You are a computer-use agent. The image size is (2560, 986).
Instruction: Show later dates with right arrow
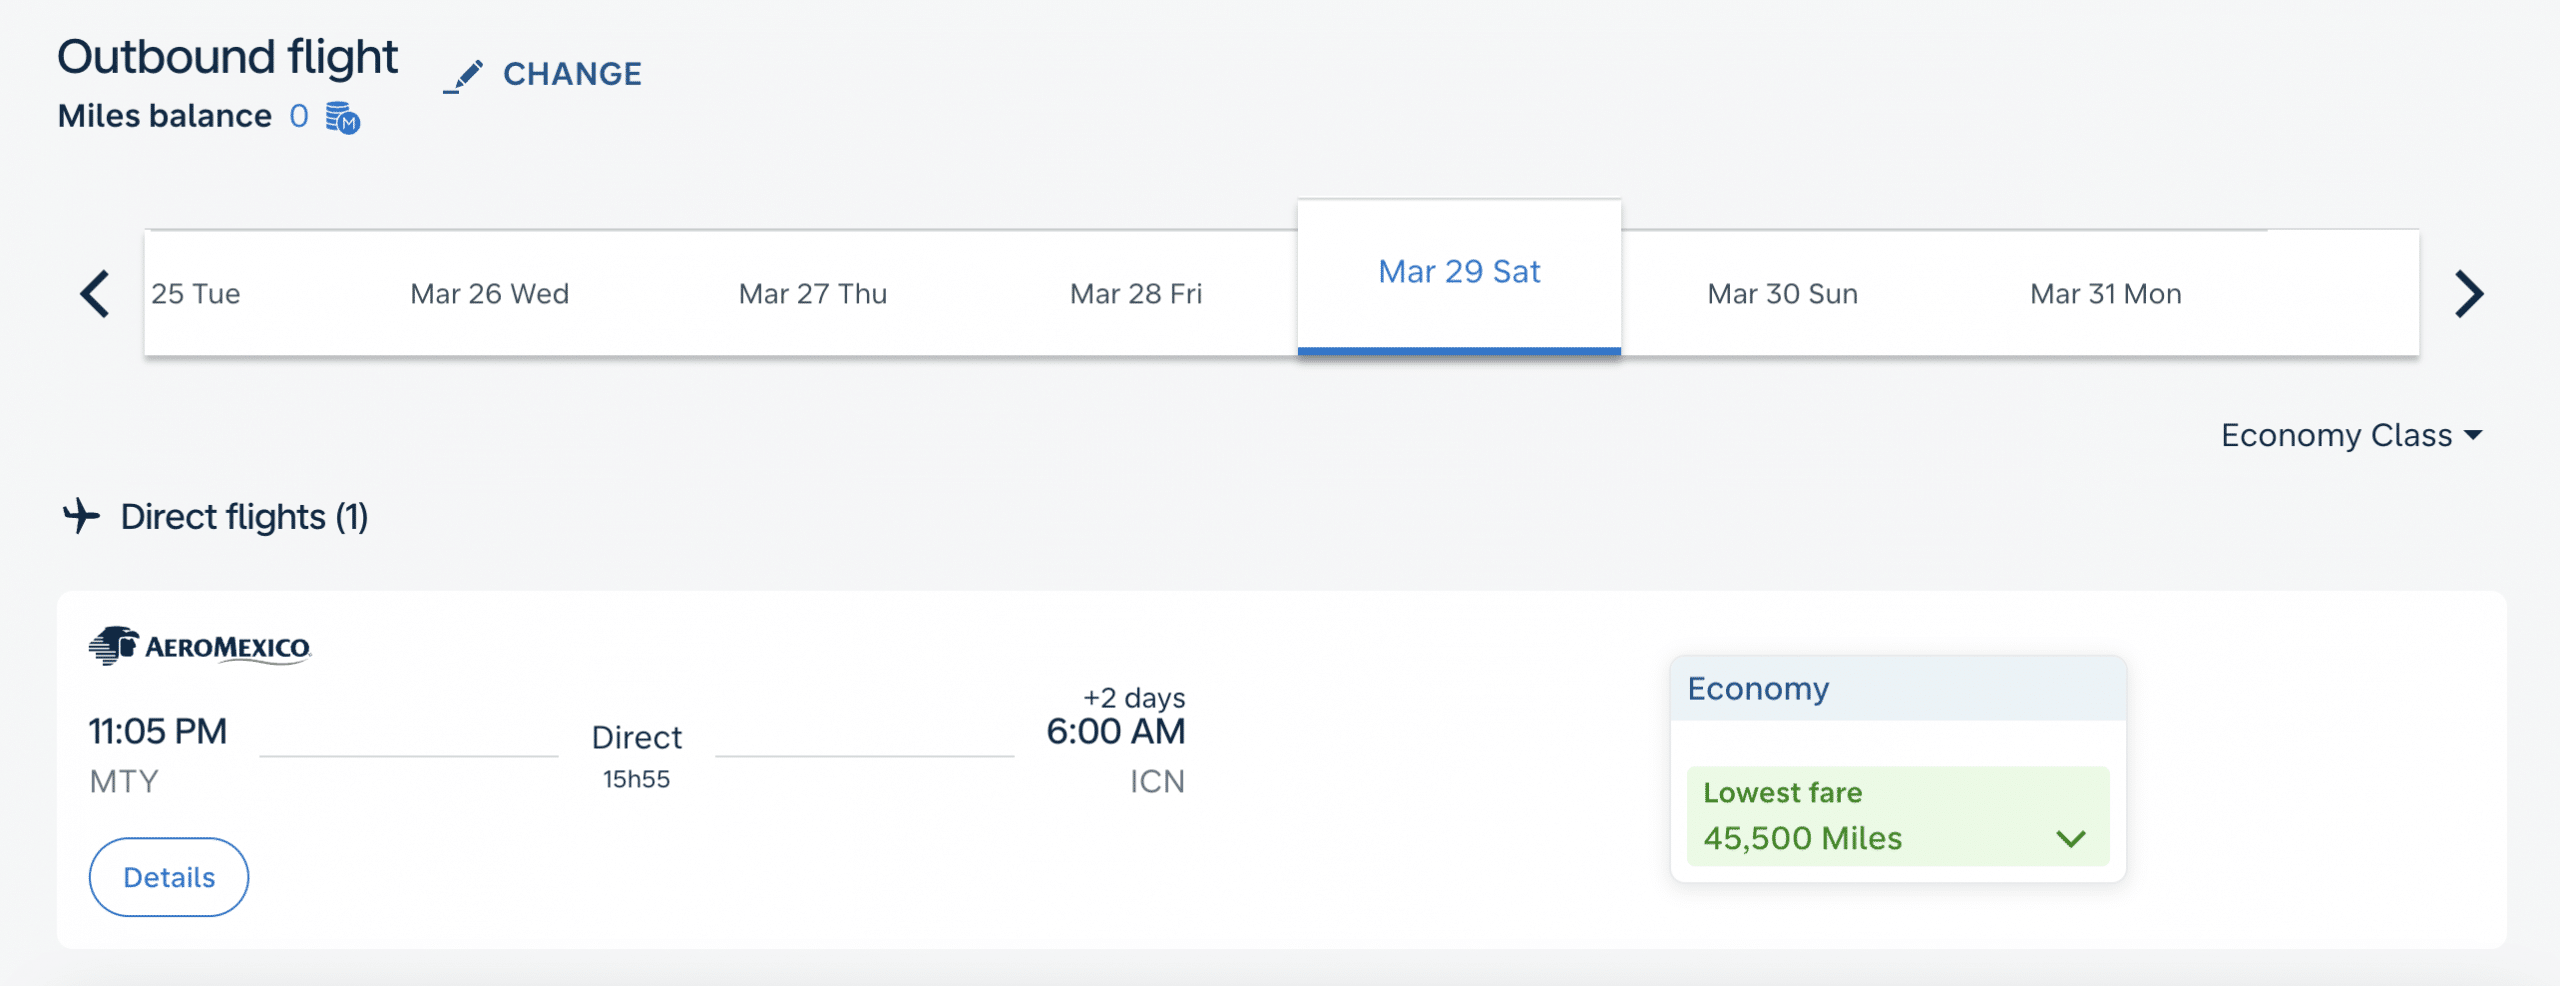[2468, 294]
